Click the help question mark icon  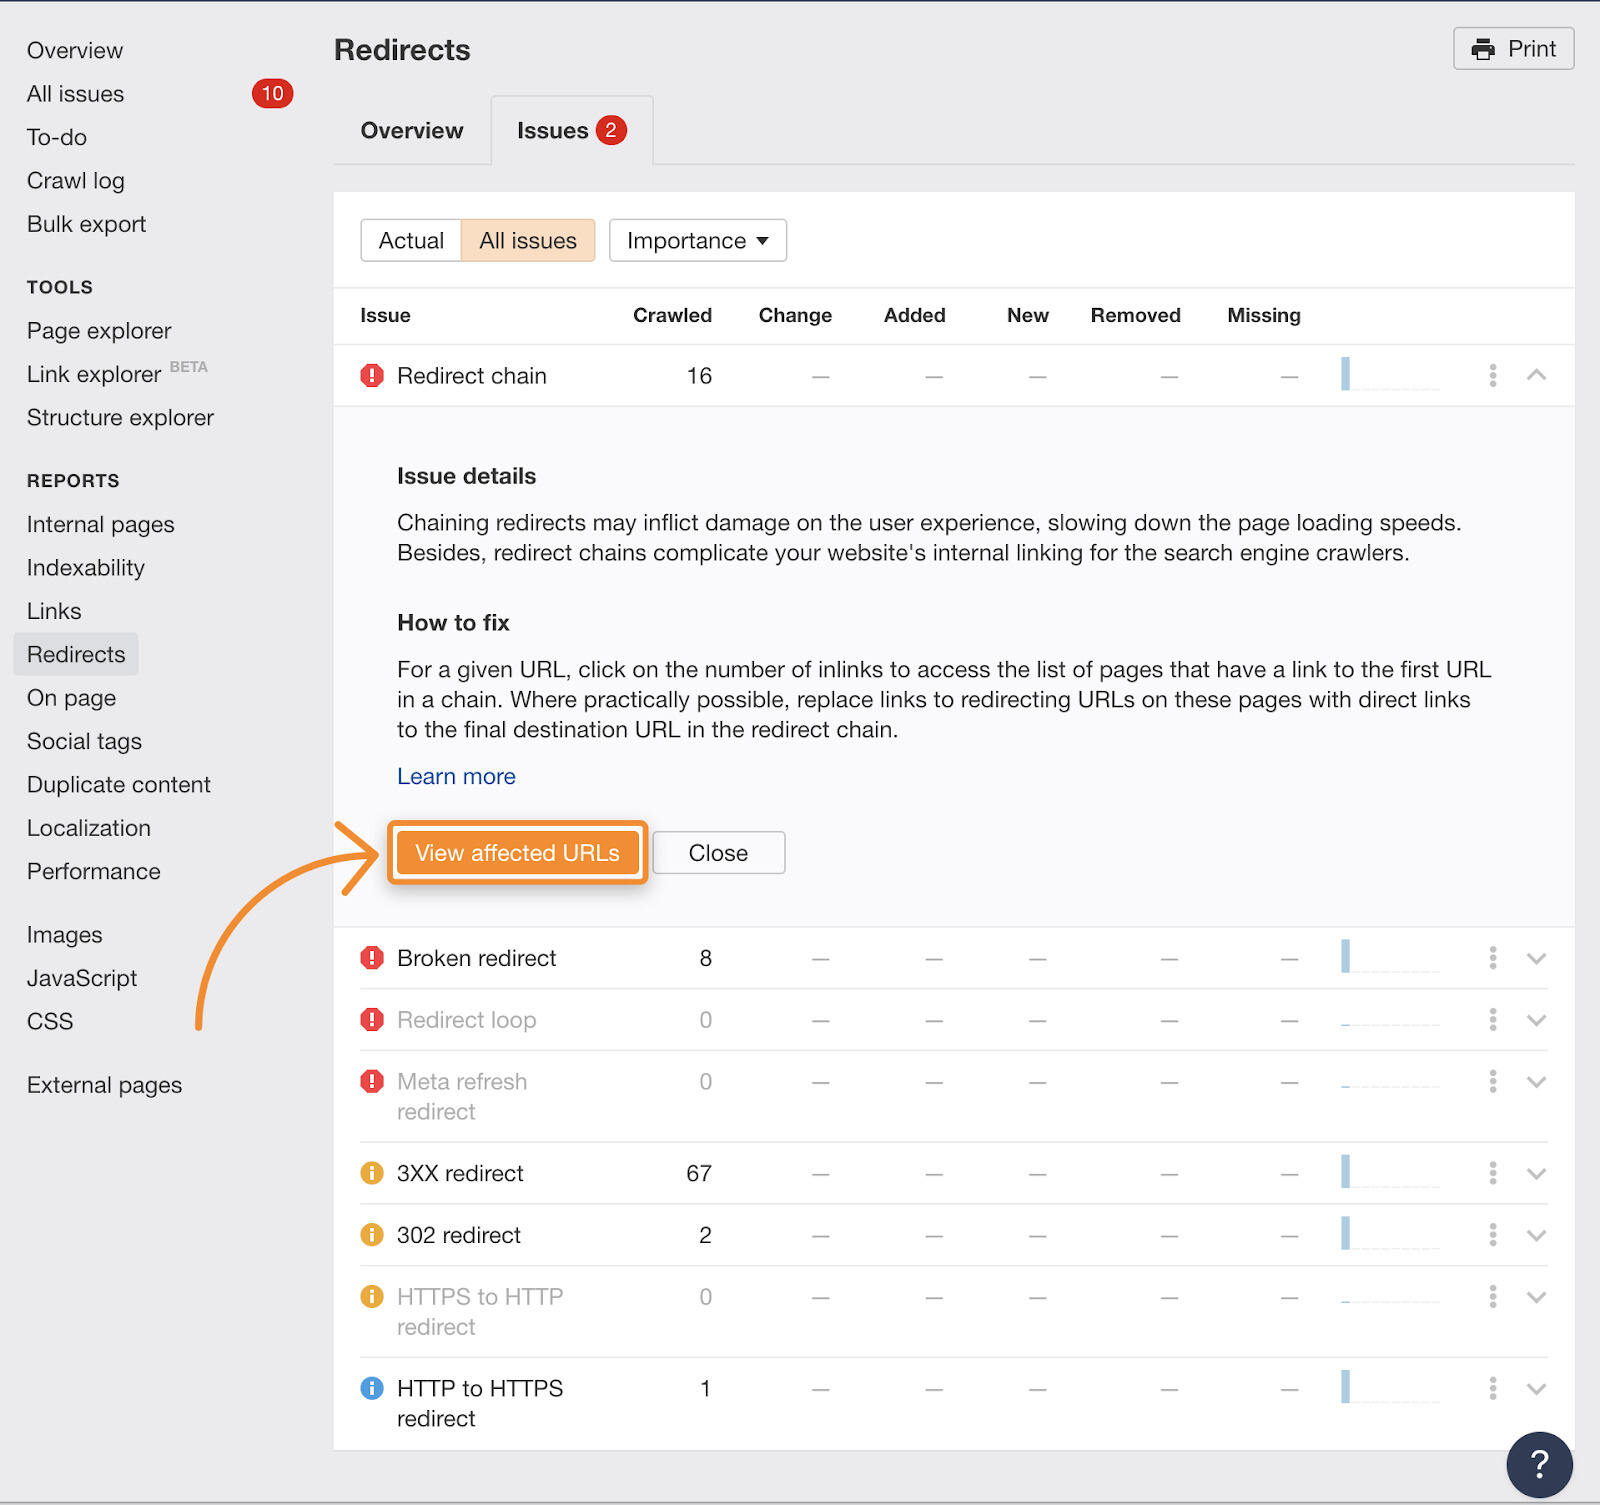tap(1539, 1464)
